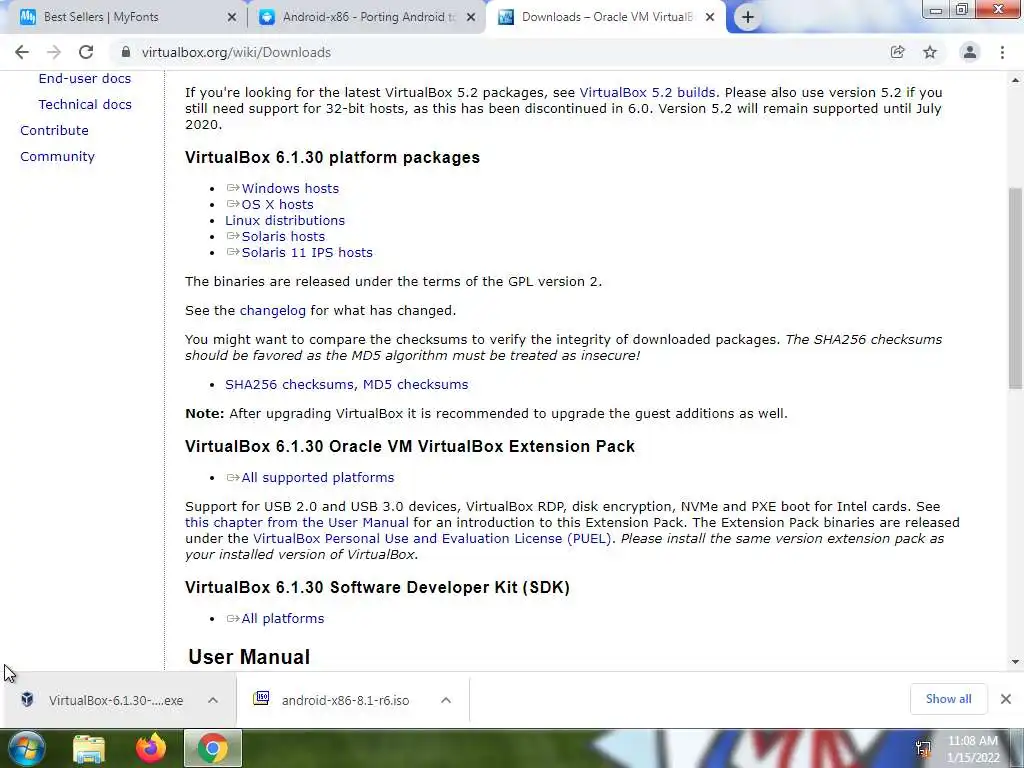Close the Android-x86 tab
This screenshot has height=768, width=1024.
pyautogui.click(x=471, y=18)
